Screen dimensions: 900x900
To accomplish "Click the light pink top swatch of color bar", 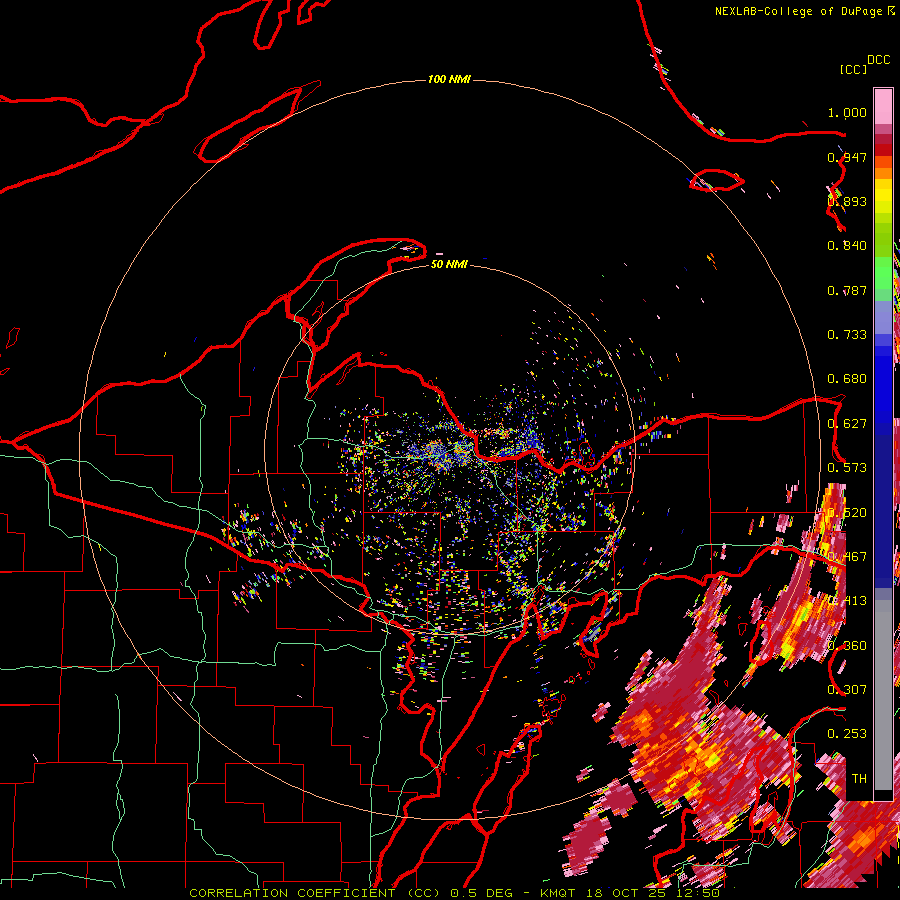I will pos(883,106).
